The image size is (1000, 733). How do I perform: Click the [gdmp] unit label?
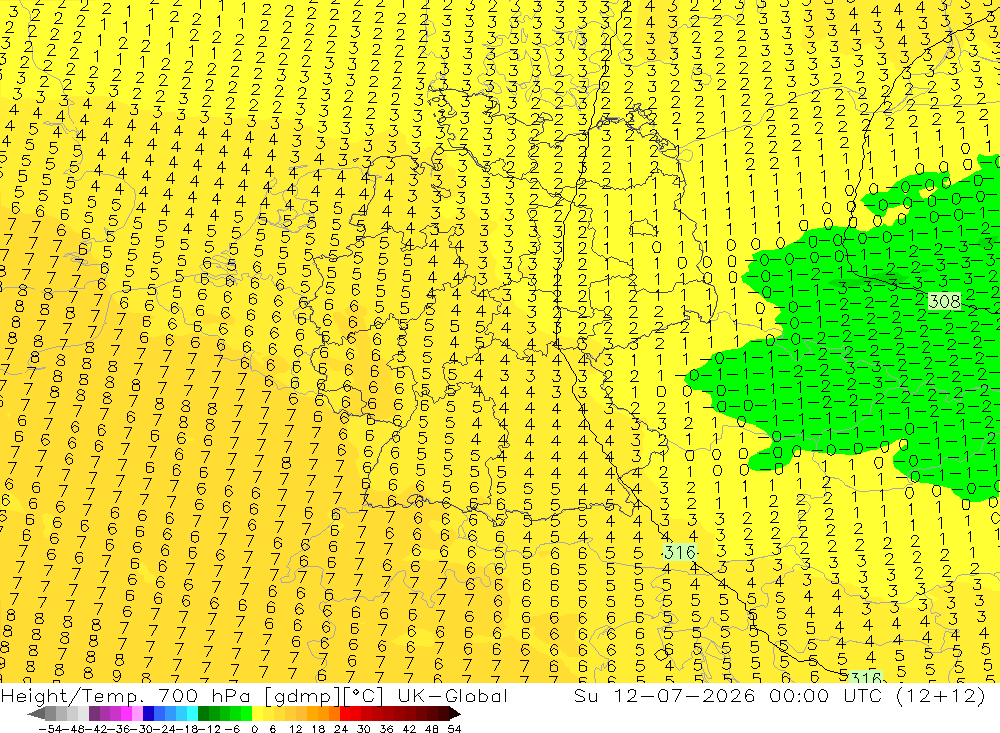[303, 695]
